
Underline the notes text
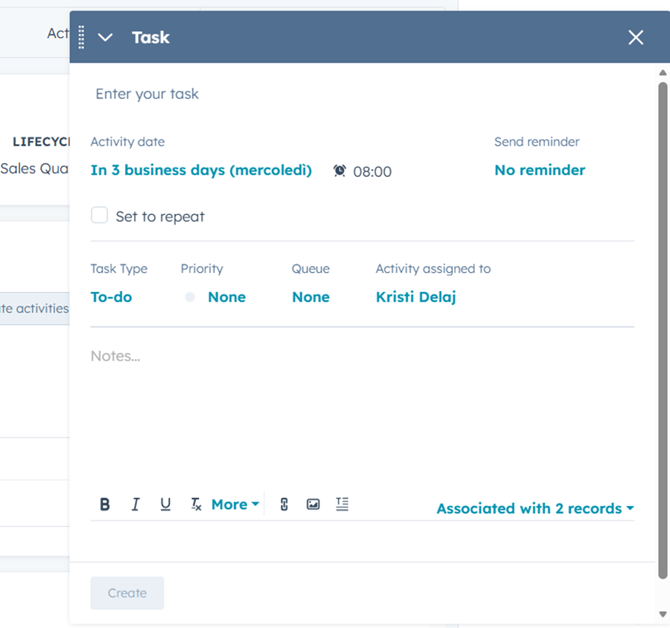(x=165, y=505)
